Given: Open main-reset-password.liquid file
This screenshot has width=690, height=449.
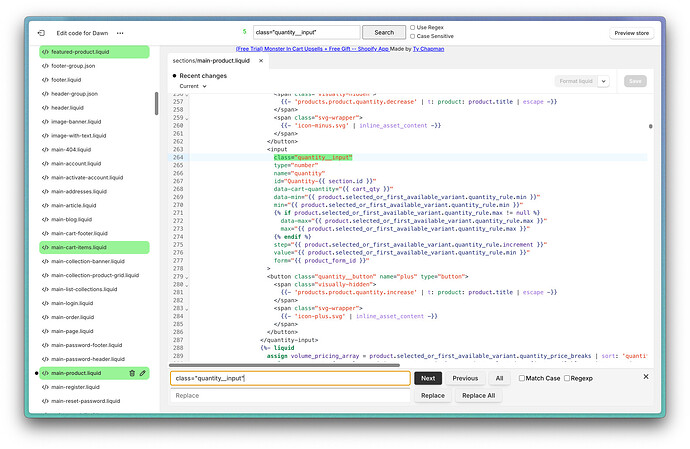Looking at the screenshot, I should coord(85,401).
